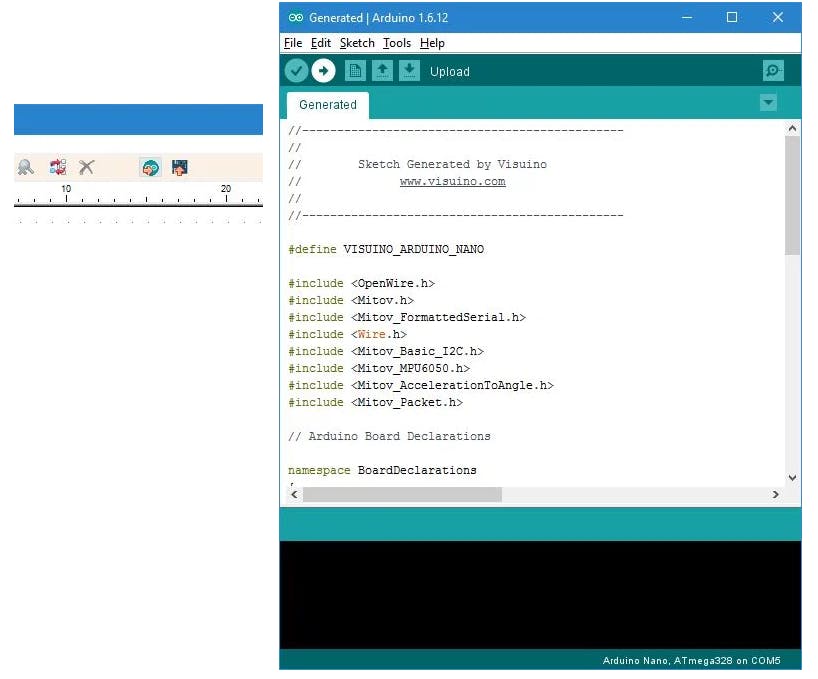The height and width of the screenshot is (679, 818).
Task: Click the Upload arrow button
Action: [x=323, y=71]
